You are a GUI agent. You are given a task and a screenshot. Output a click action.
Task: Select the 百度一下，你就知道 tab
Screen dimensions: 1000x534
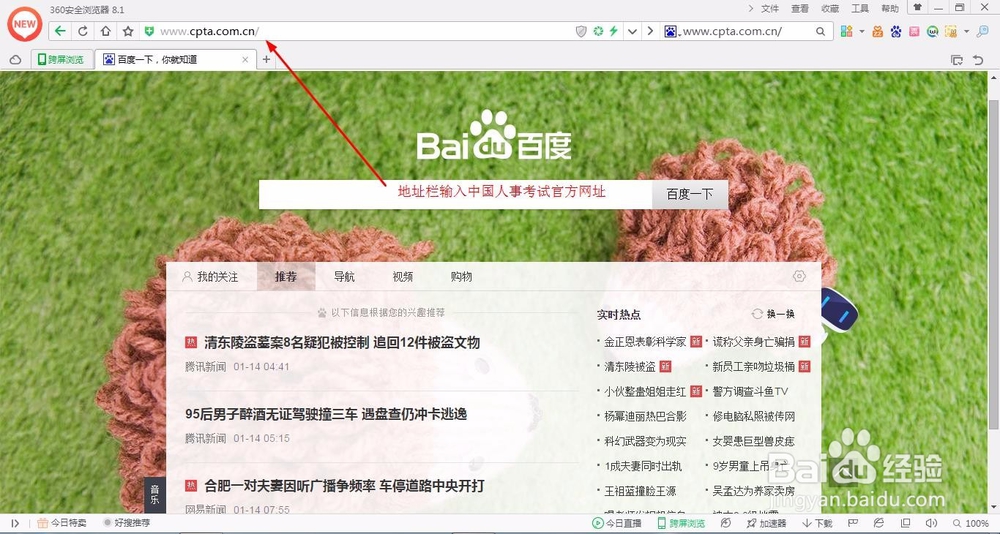click(x=175, y=59)
